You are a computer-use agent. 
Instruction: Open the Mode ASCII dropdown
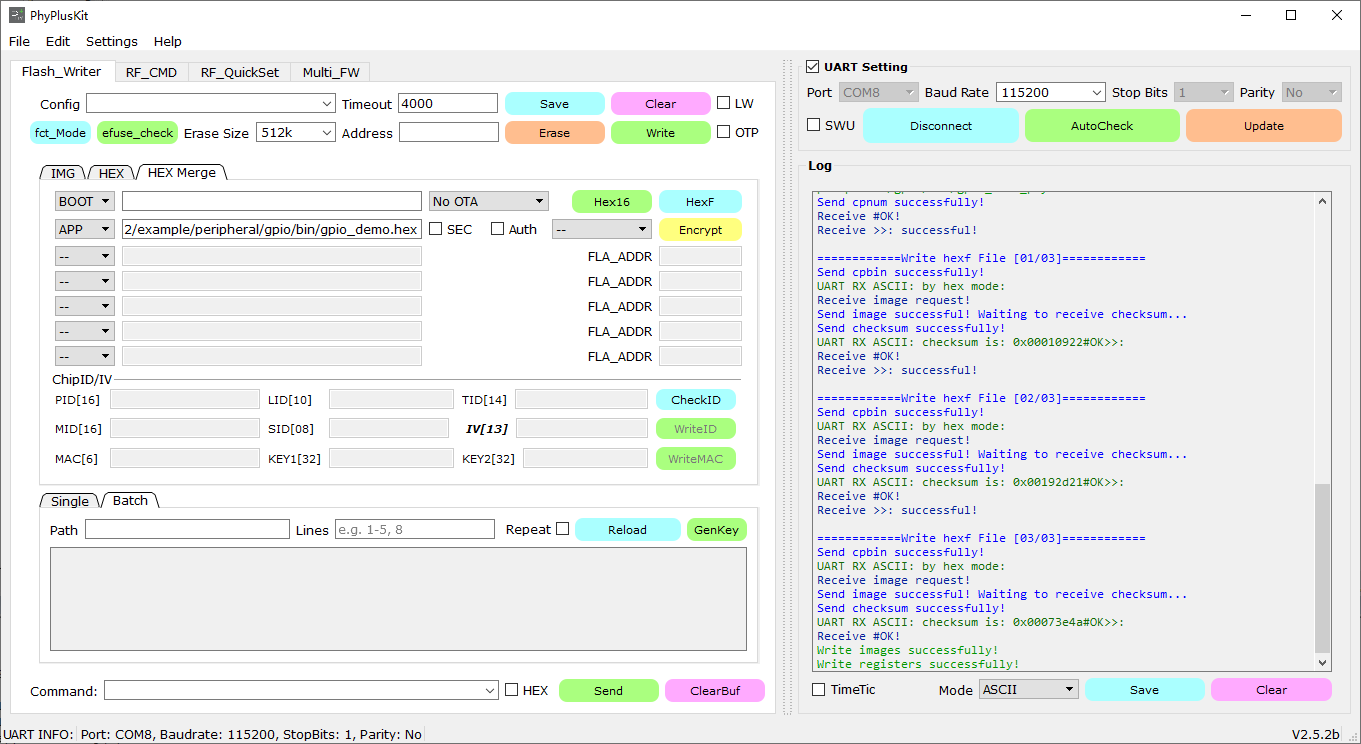pyautogui.click(x=1028, y=689)
